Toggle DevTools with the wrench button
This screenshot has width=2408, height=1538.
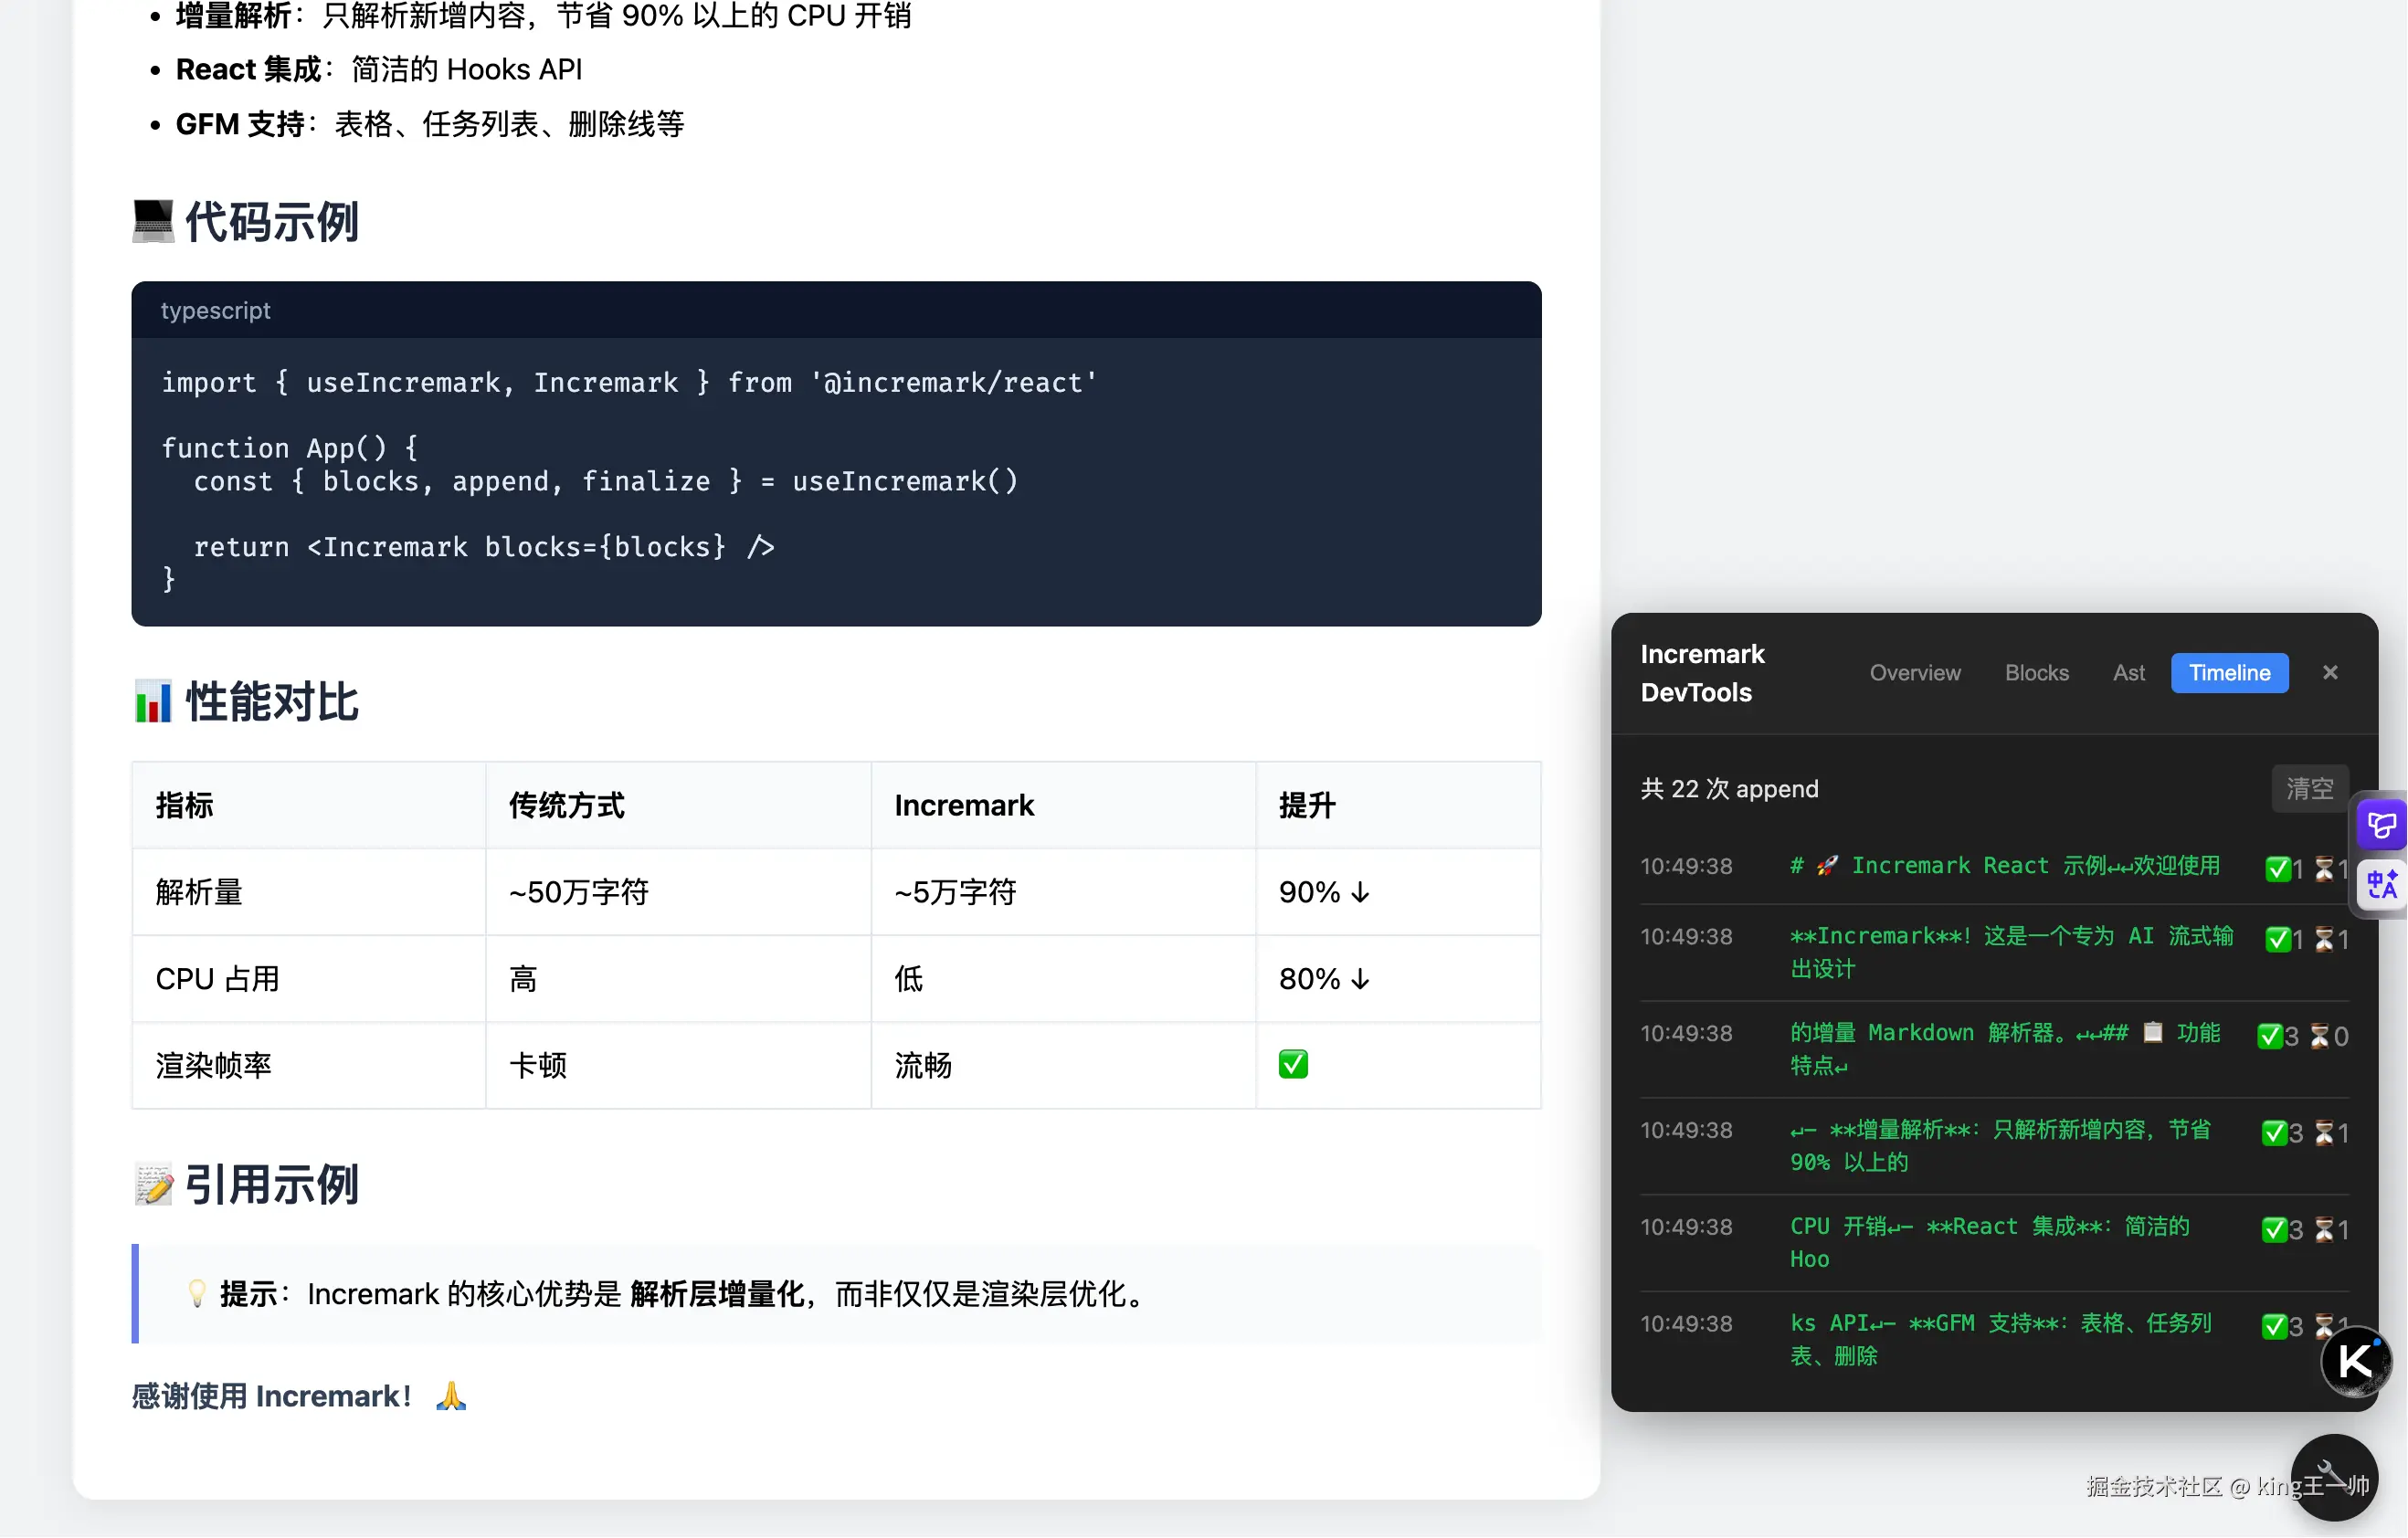point(2333,1477)
